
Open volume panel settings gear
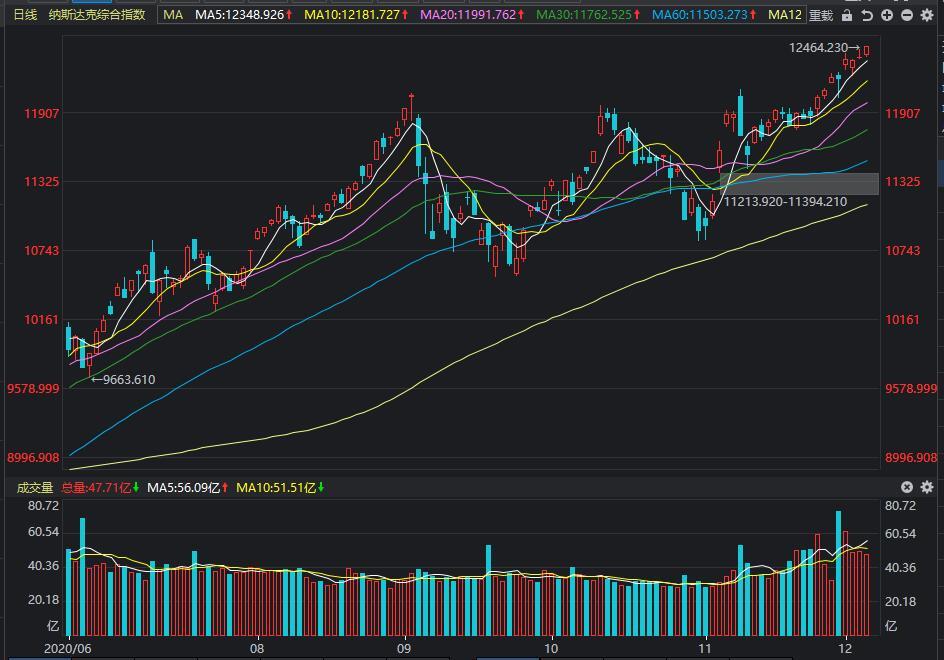[927, 487]
